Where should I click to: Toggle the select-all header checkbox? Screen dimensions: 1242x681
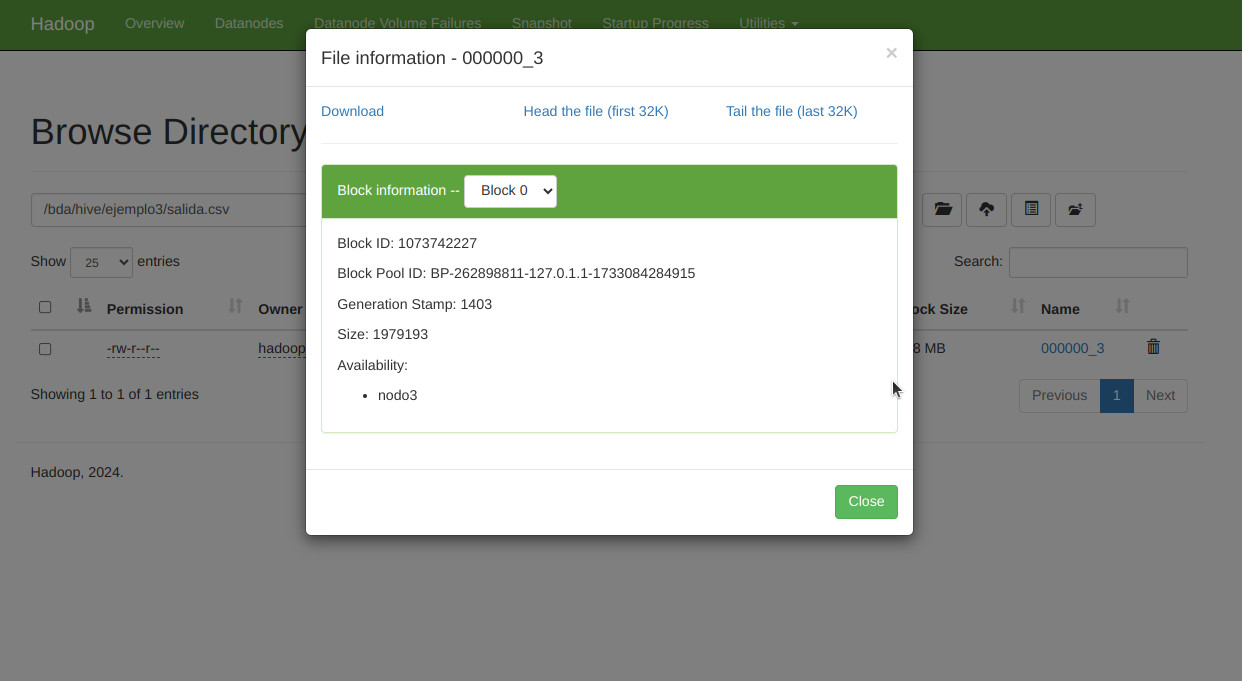tap(45, 307)
